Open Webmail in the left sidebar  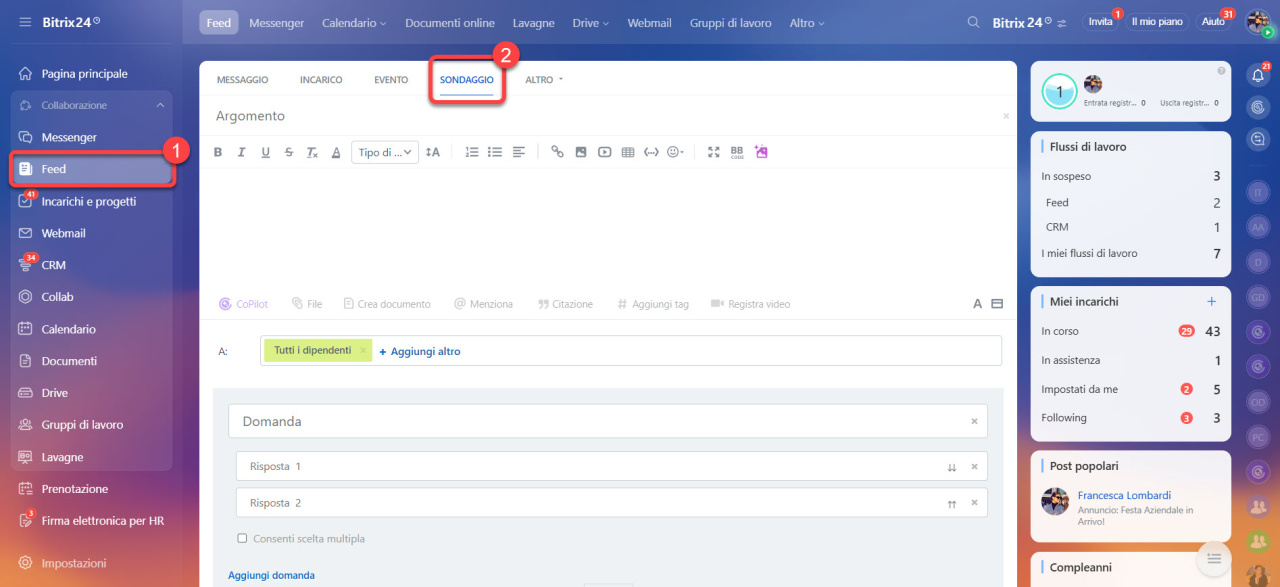pyautogui.click(x=63, y=233)
